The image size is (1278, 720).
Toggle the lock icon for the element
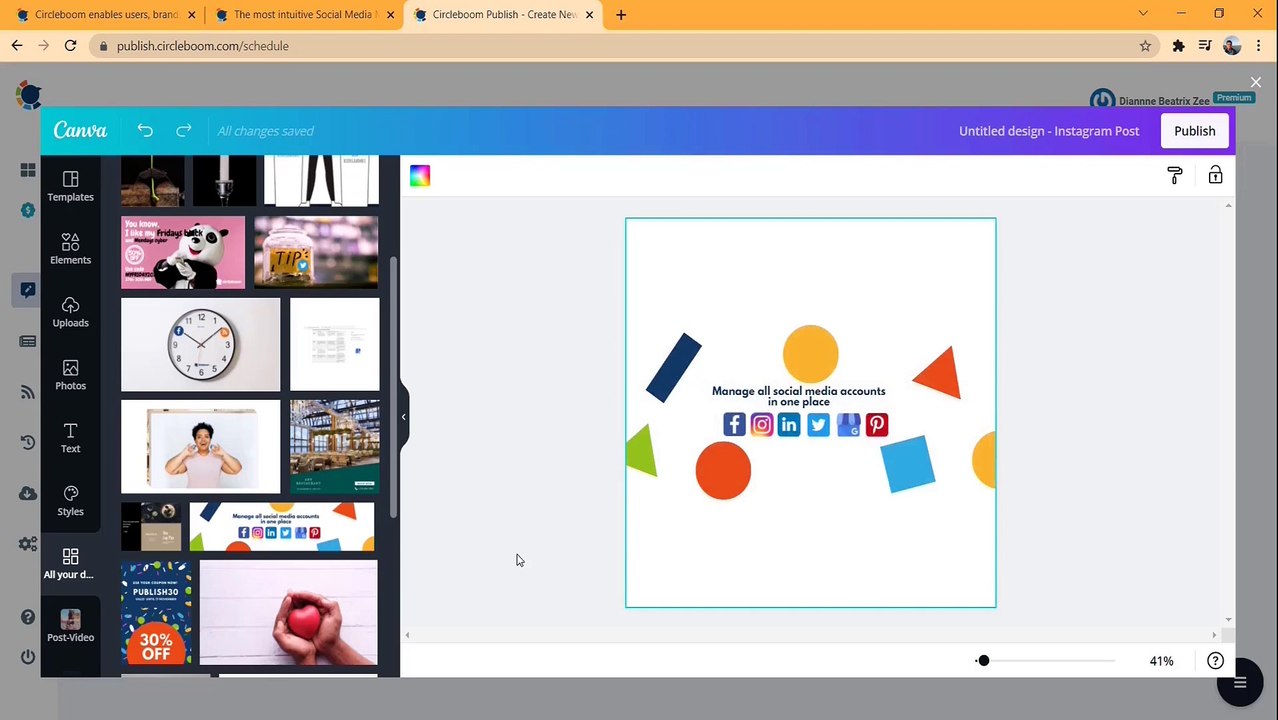(1215, 176)
